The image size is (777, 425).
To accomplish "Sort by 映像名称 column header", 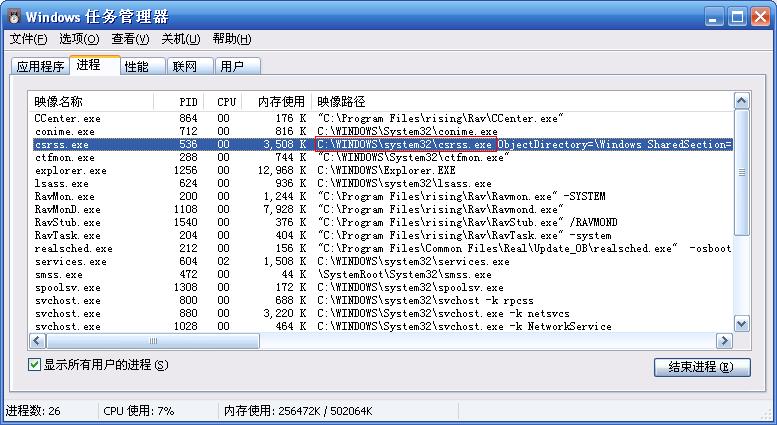I will tap(91, 102).
